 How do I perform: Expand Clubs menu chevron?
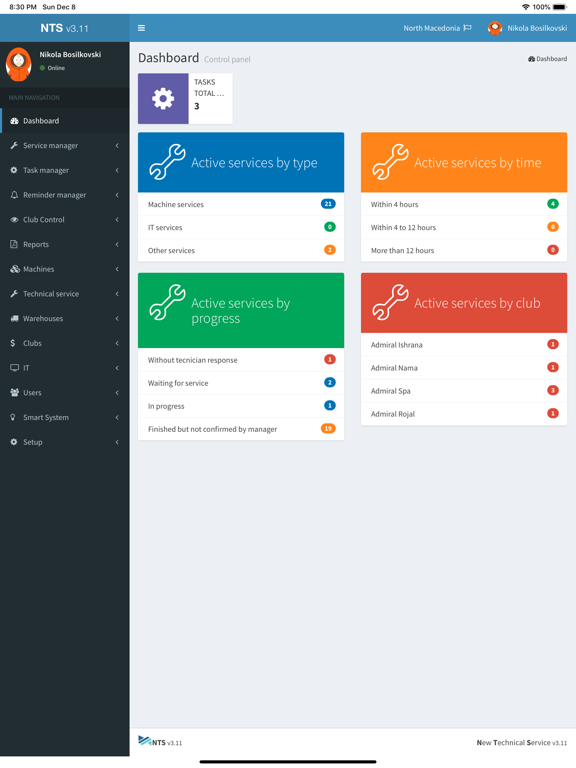click(x=117, y=343)
